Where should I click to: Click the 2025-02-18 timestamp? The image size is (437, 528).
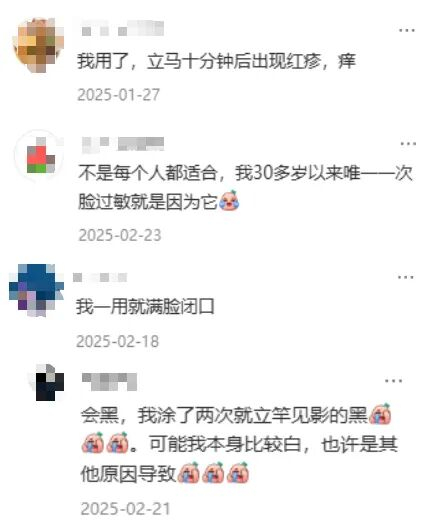pyautogui.click(x=117, y=341)
